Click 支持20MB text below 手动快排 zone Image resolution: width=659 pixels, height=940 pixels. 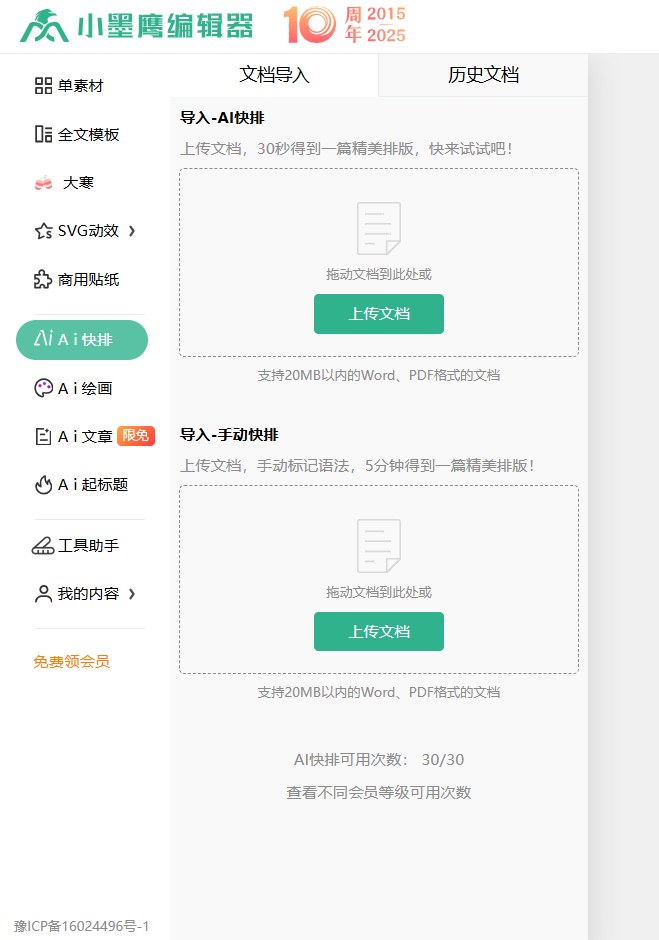379,692
